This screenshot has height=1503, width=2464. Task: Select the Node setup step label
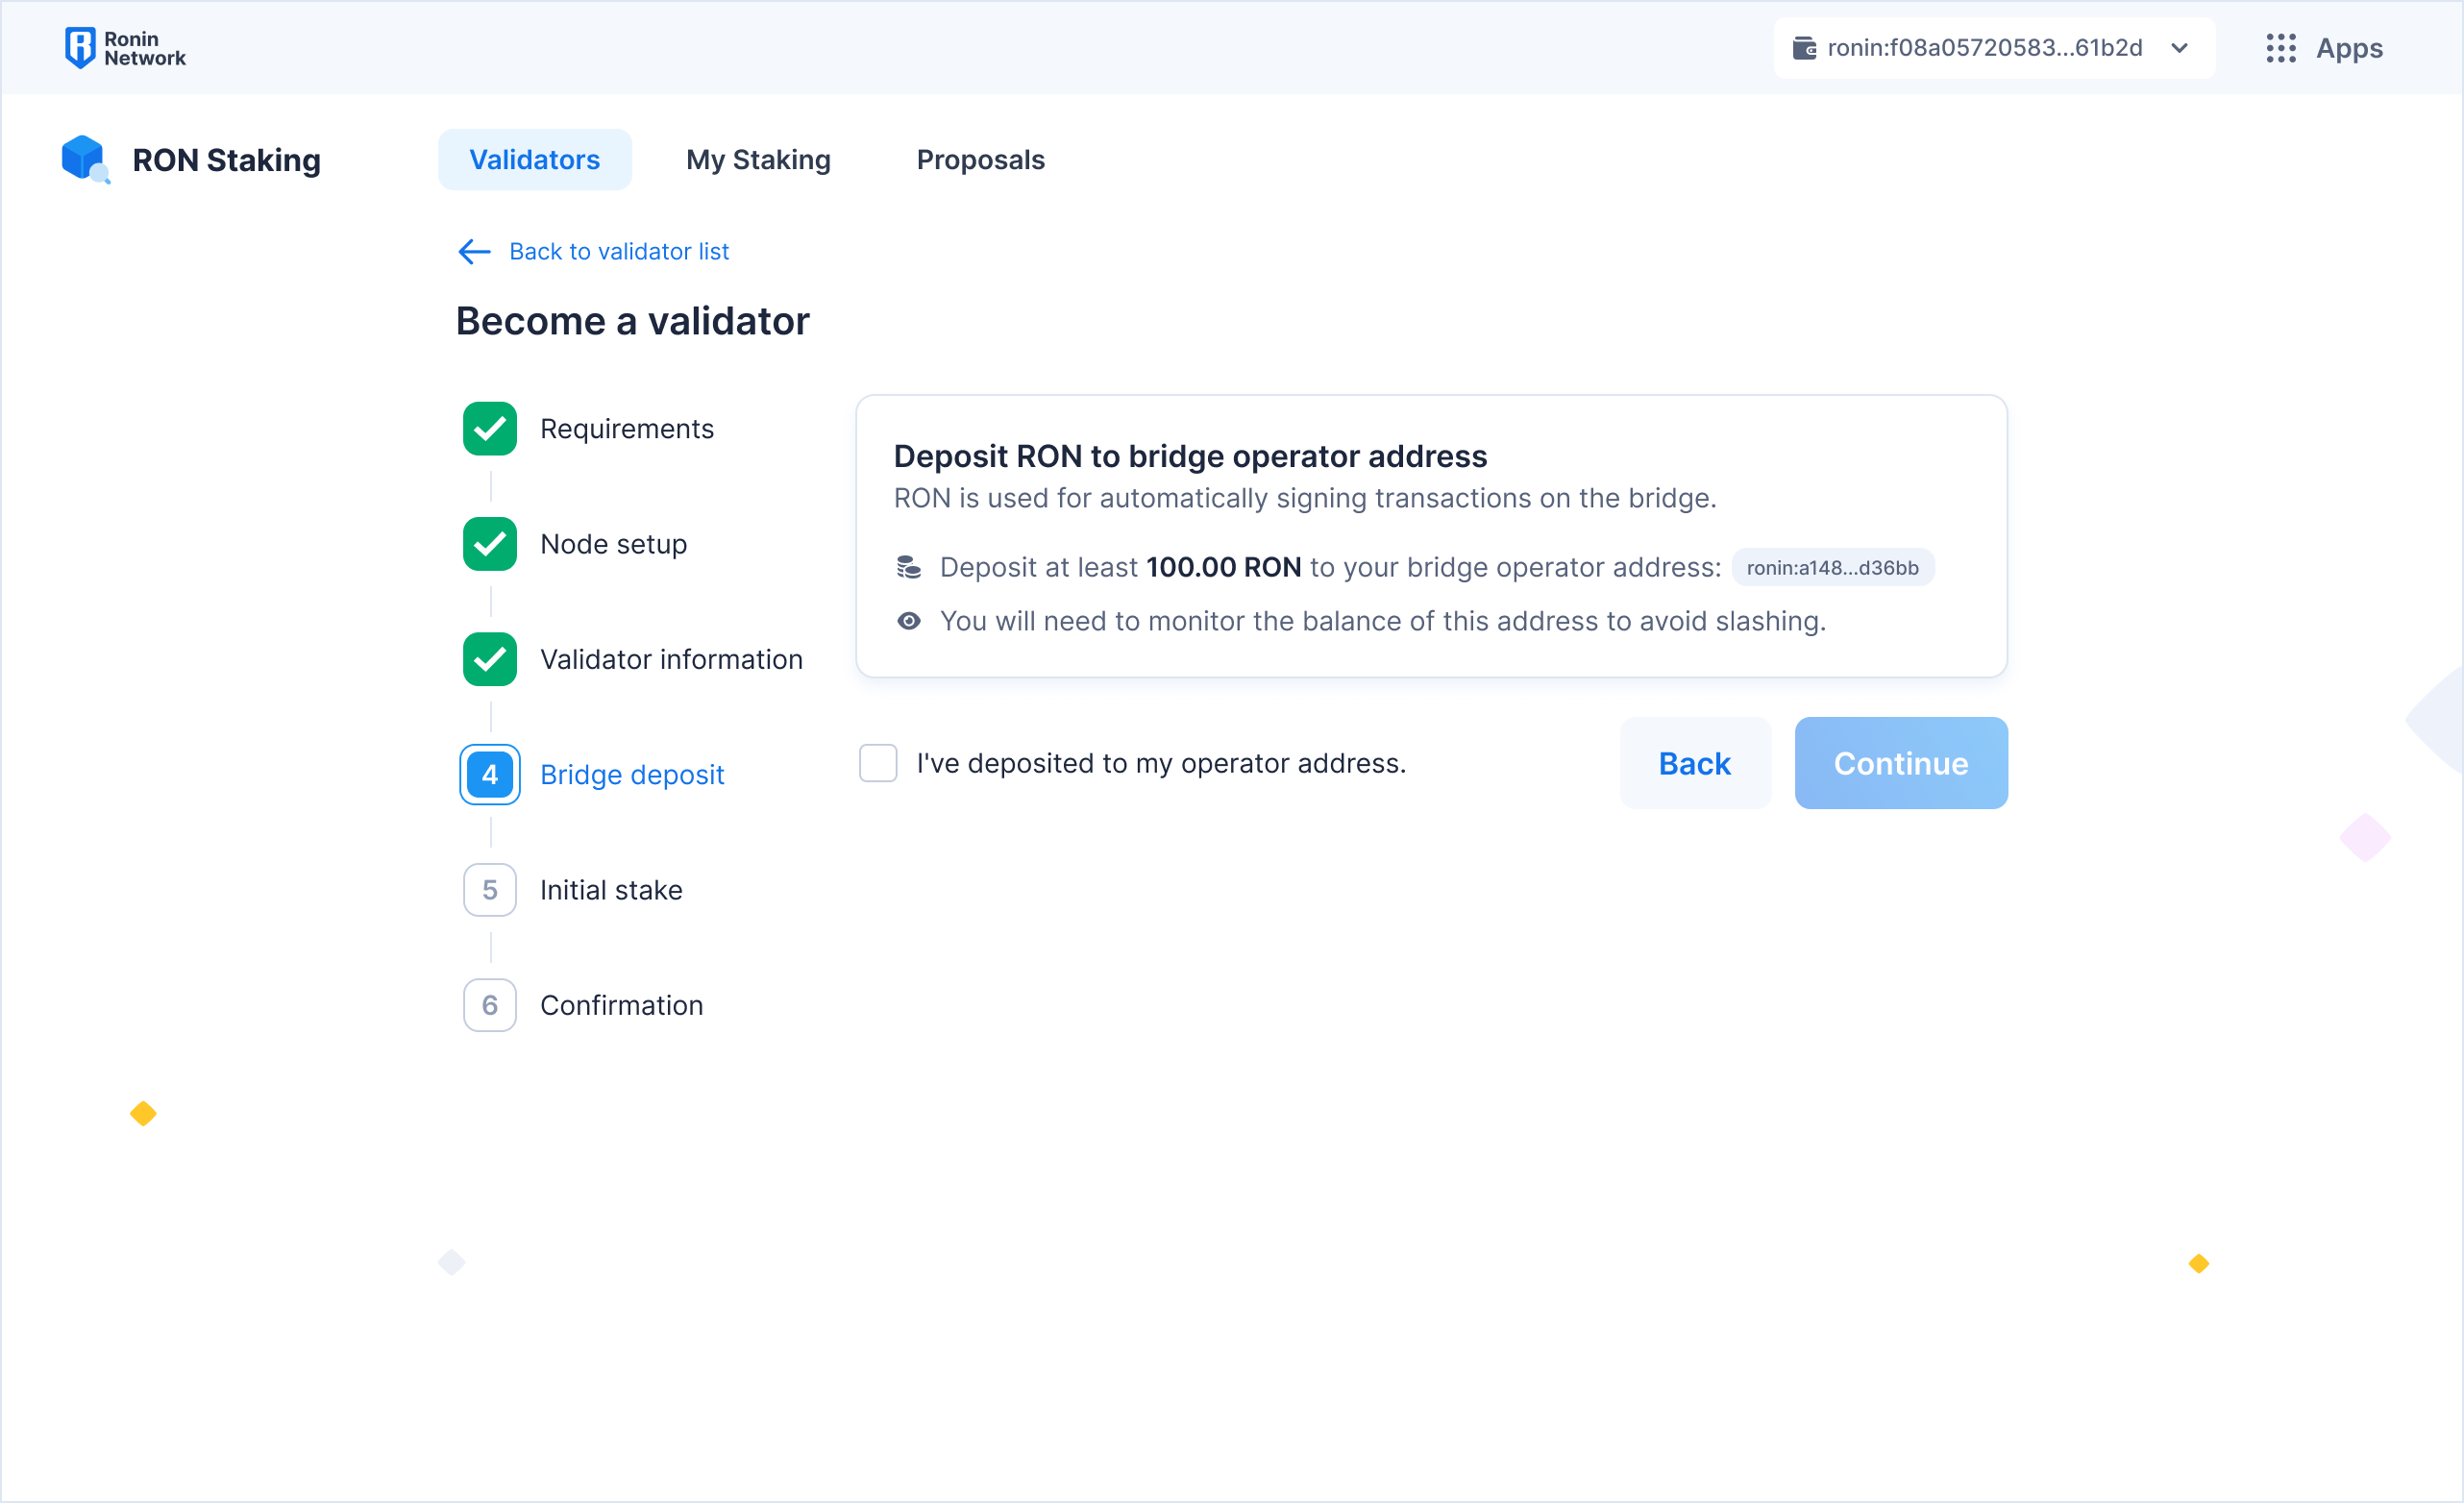click(614, 544)
